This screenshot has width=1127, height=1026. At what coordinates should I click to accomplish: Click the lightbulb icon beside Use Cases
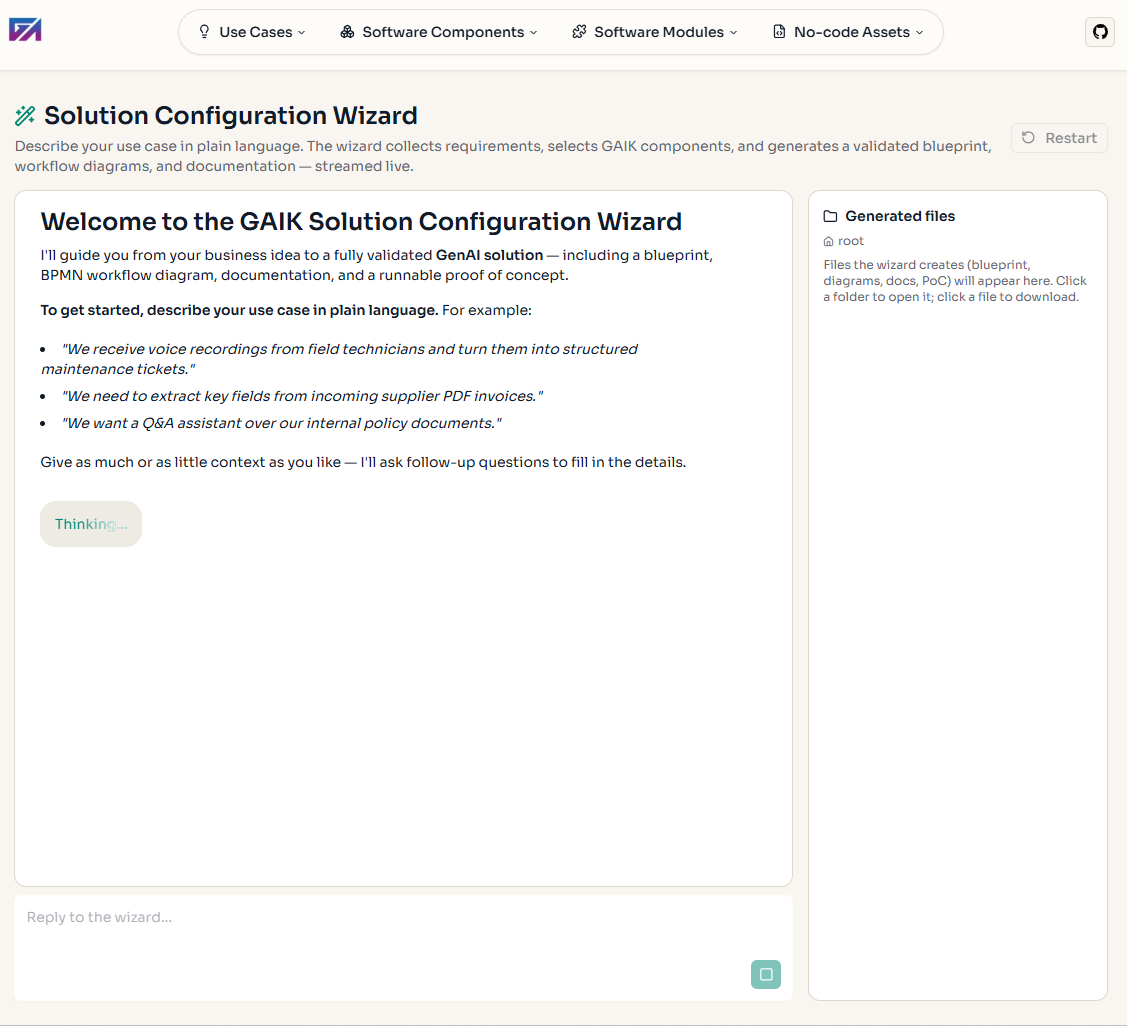point(204,32)
